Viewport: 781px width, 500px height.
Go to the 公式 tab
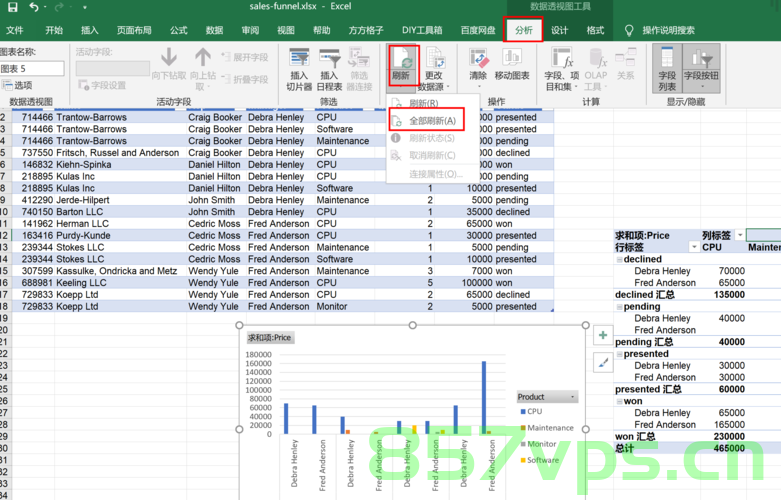pyautogui.click(x=178, y=30)
